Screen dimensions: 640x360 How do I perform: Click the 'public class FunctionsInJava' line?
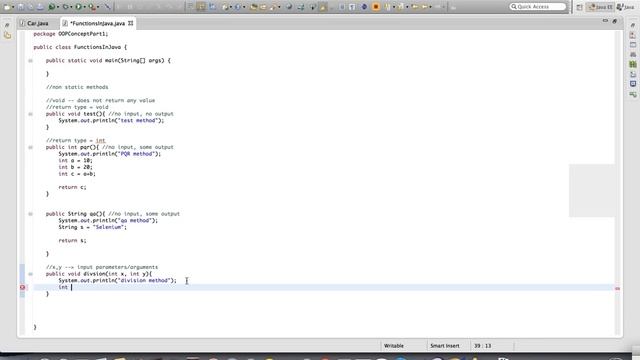pos(80,47)
